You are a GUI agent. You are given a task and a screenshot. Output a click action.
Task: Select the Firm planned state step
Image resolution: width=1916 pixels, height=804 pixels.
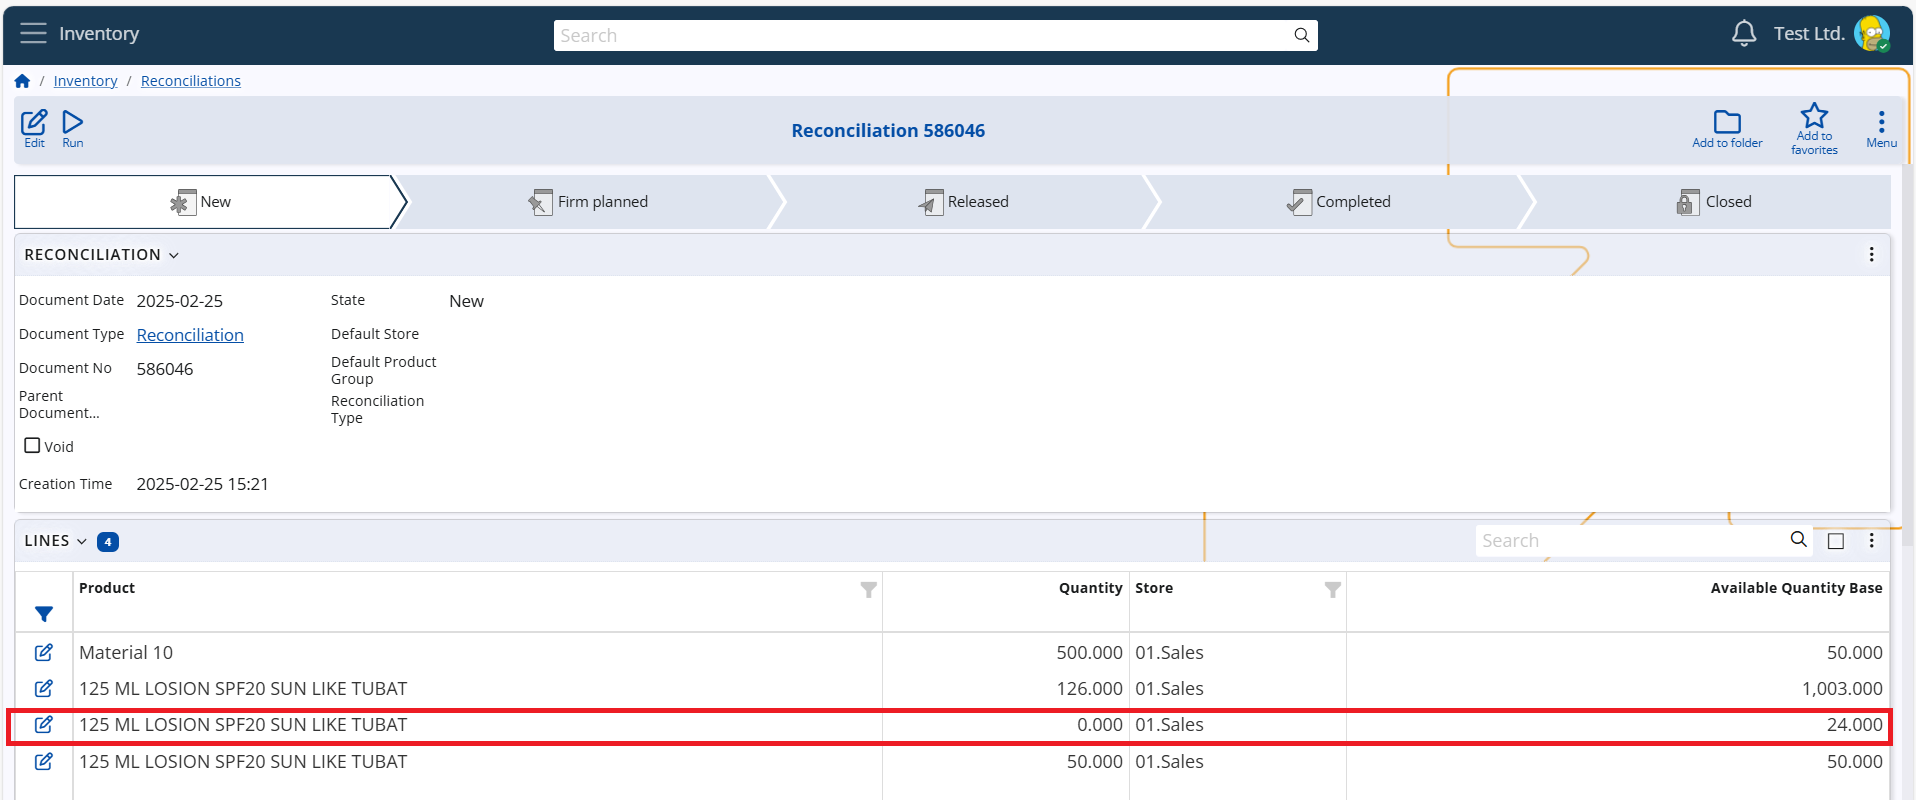[x=589, y=202]
